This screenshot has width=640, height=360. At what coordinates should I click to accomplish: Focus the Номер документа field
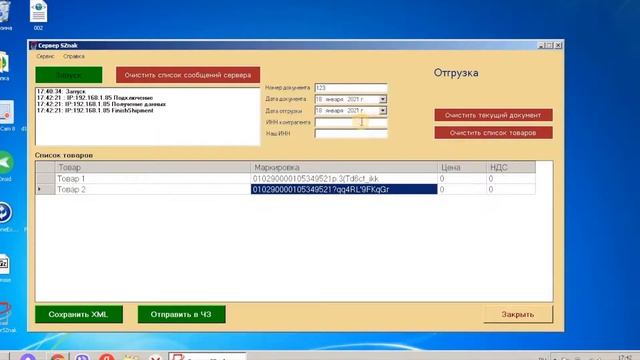coord(351,88)
